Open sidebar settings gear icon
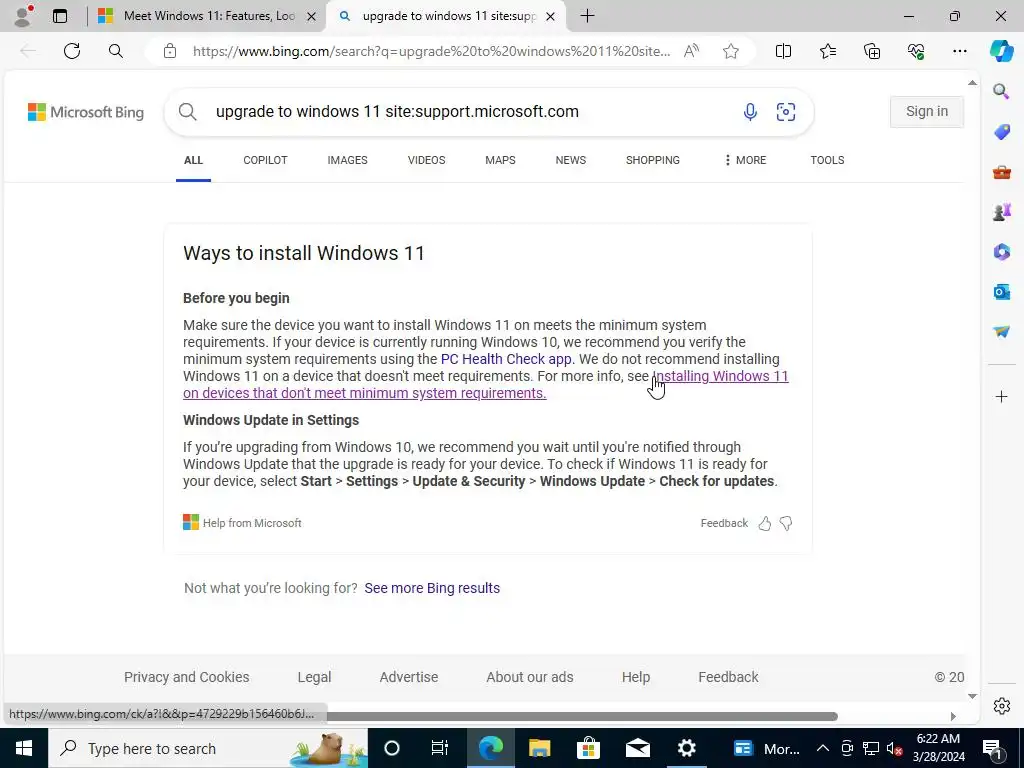 [1001, 706]
